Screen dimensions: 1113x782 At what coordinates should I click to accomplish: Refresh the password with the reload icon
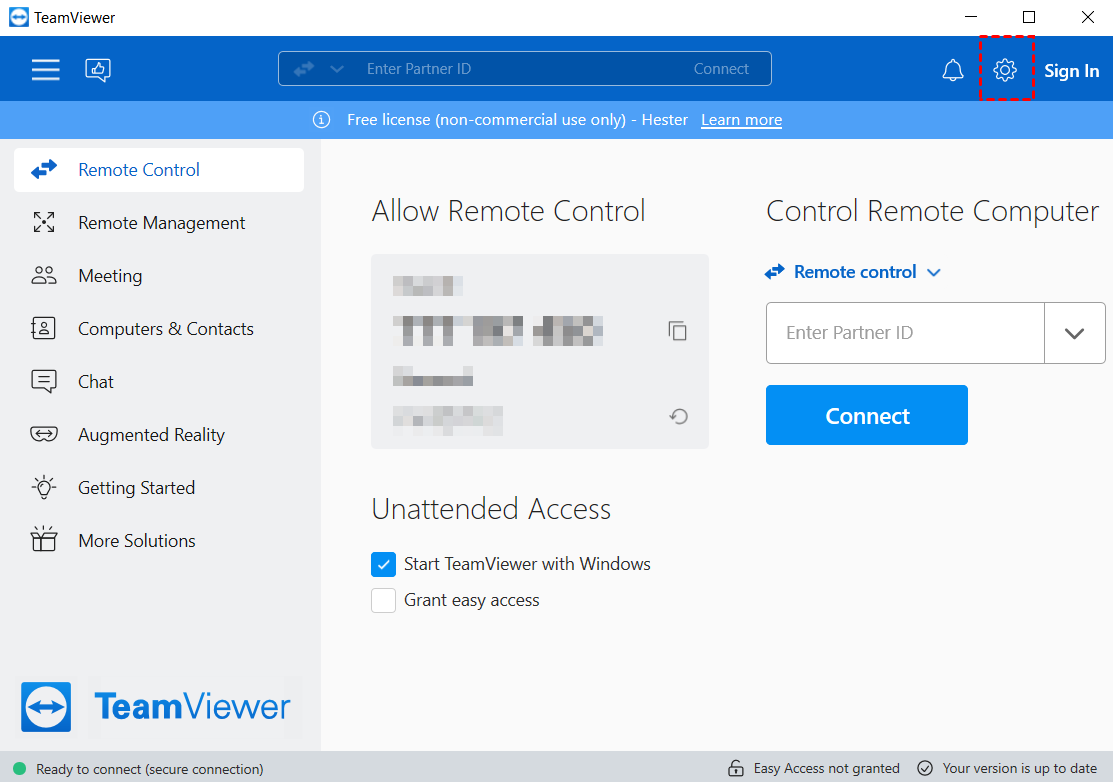click(678, 417)
